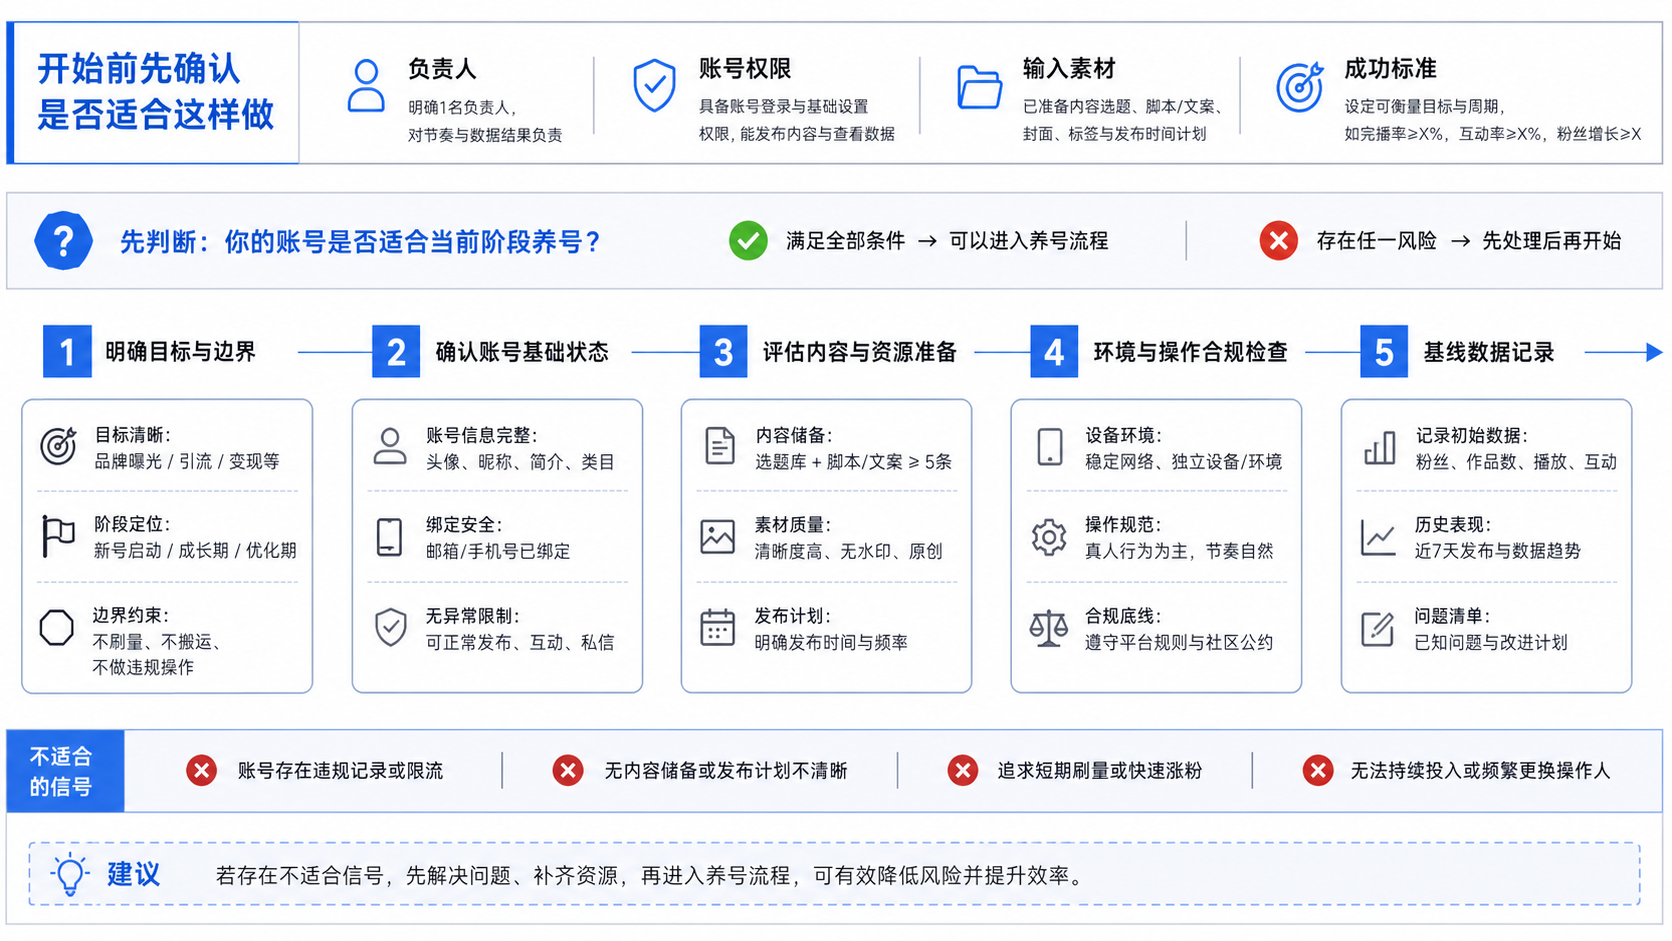Select the step heading 确认账号基础状态
This screenshot has width=1672, height=941.
pyautogui.click(x=521, y=352)
